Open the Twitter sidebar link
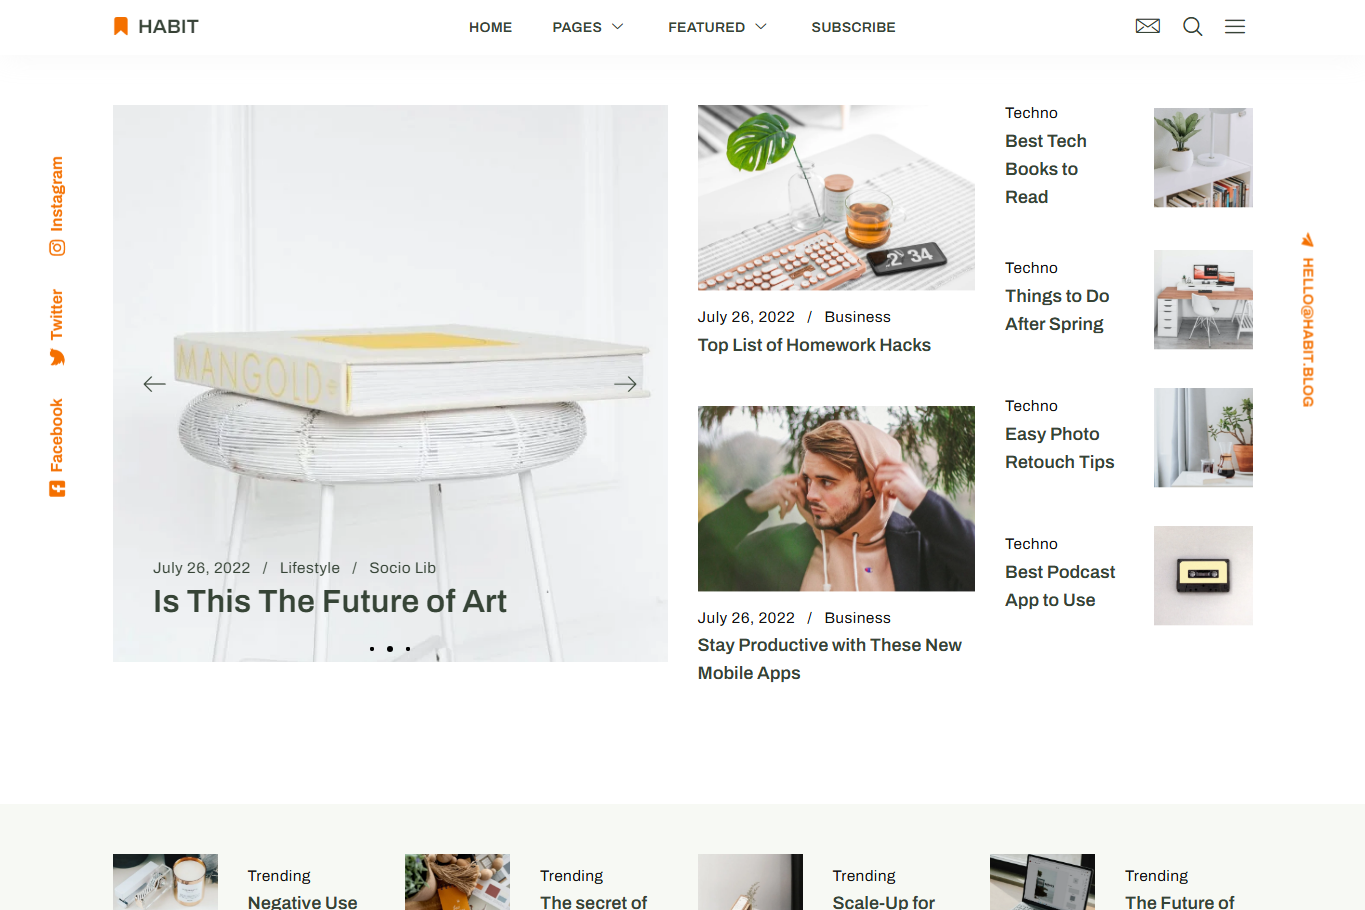 point(57,328)
